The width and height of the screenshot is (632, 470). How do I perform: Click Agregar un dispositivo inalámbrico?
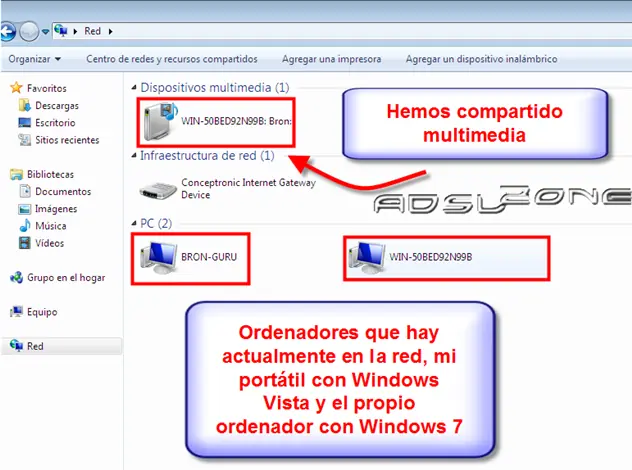coord(481,59)
